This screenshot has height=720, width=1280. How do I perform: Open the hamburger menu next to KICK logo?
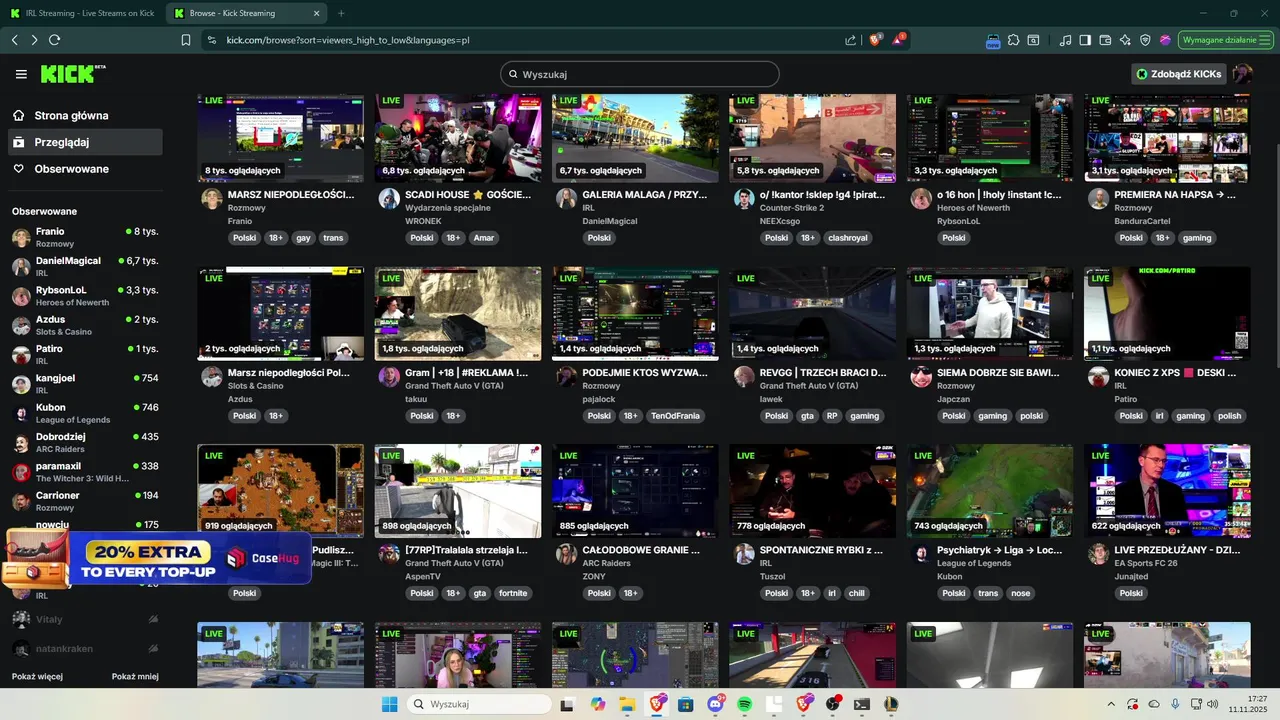pos(21,74)
